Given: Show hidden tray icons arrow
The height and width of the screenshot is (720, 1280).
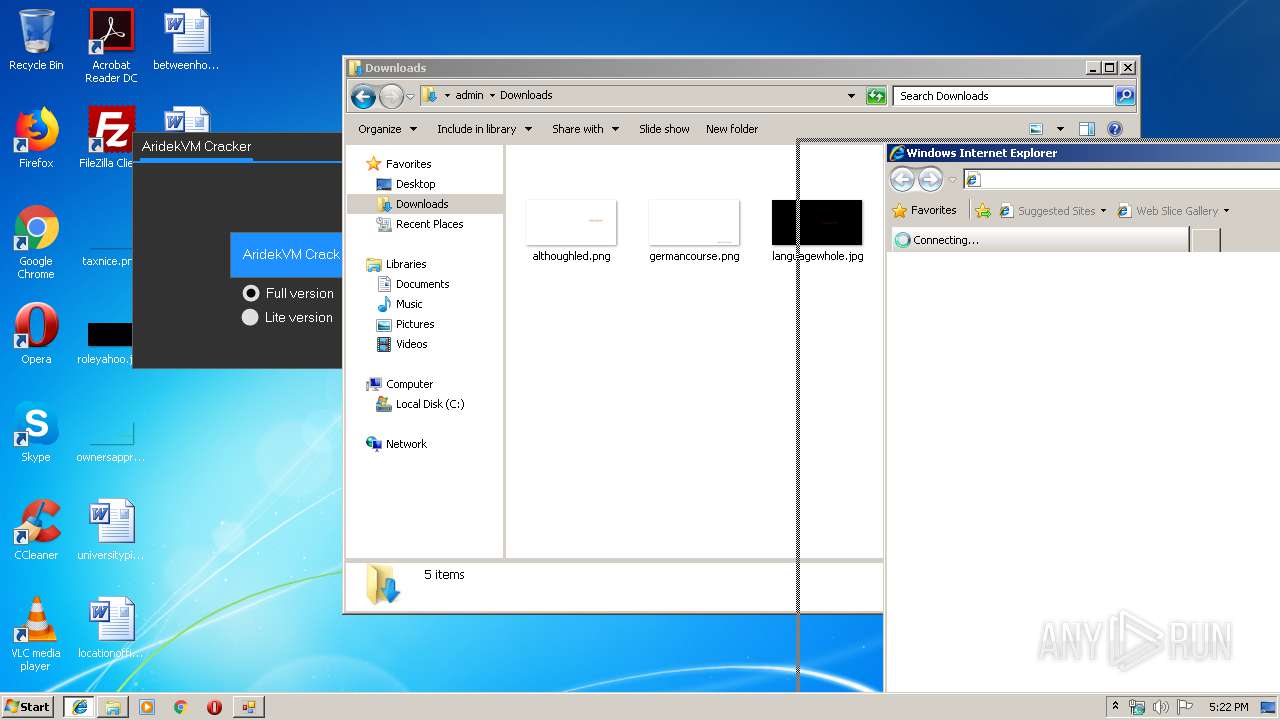Looking at the screenshot, I should point(1115,706).
